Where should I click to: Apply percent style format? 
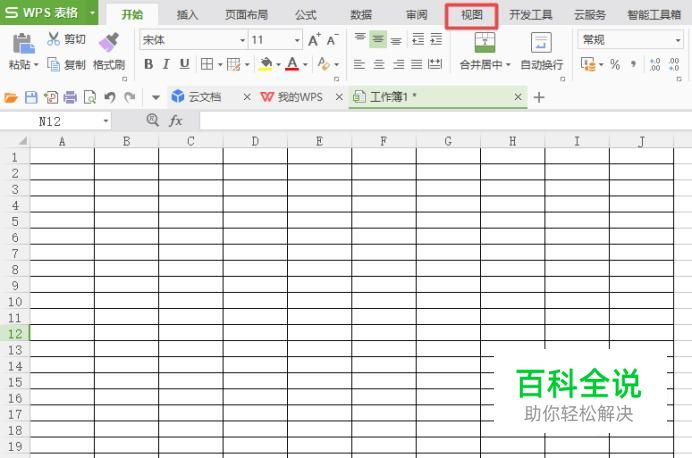(x=615, y=64)
